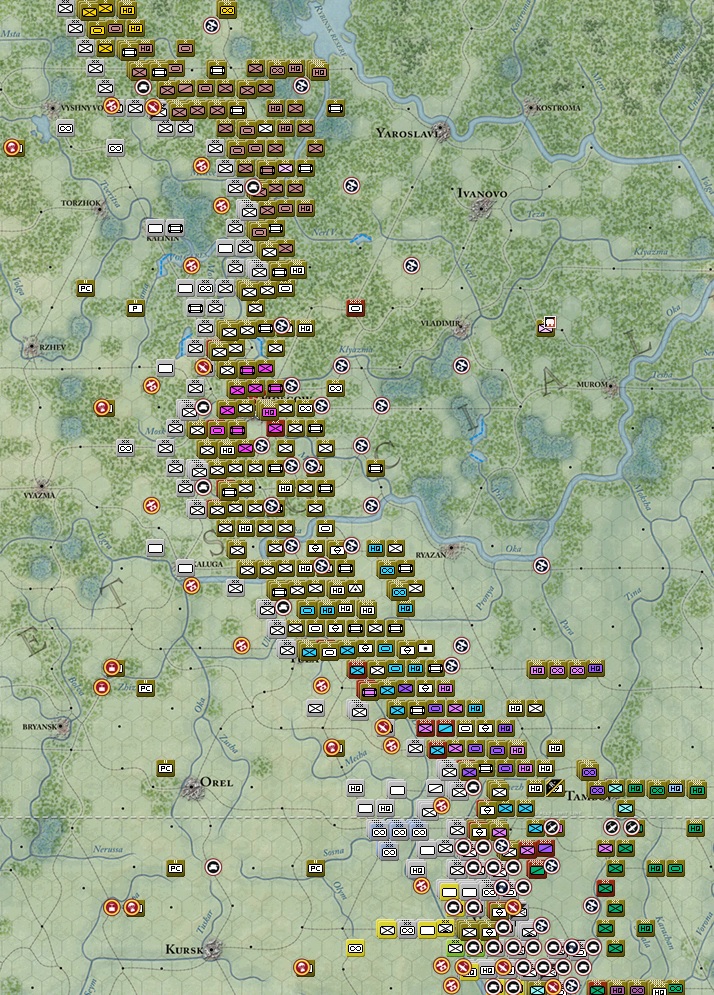Screen dimensions: 714x995
Task: Click the Tambov map label
Action: (x=587, y=796)
